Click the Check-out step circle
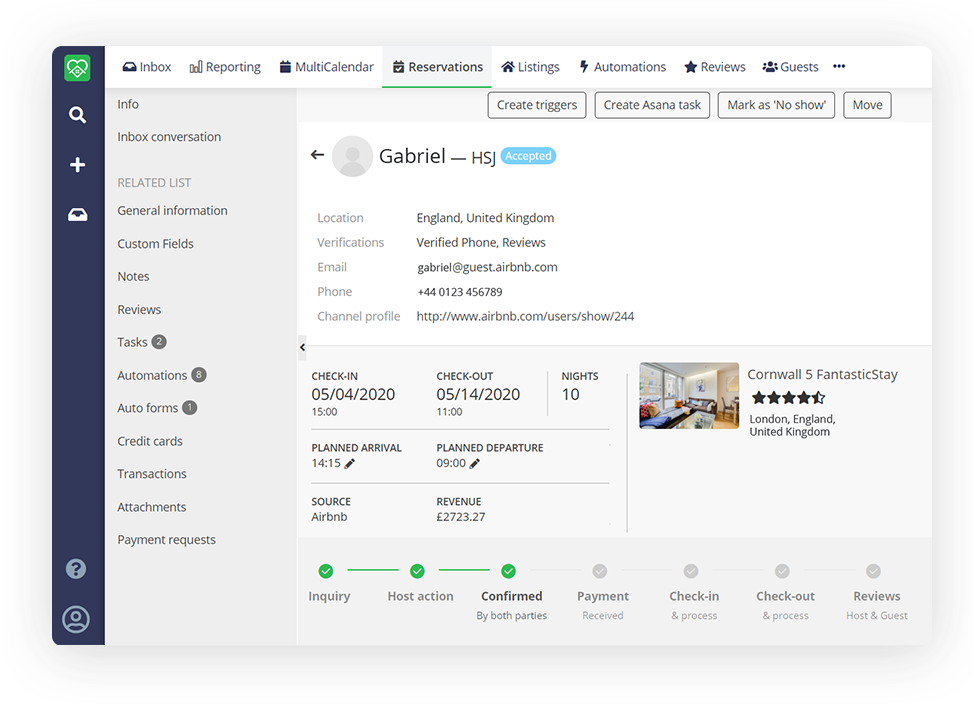This screenshot has height=704, width=973. pyautogui.click(x=782, y=571)
